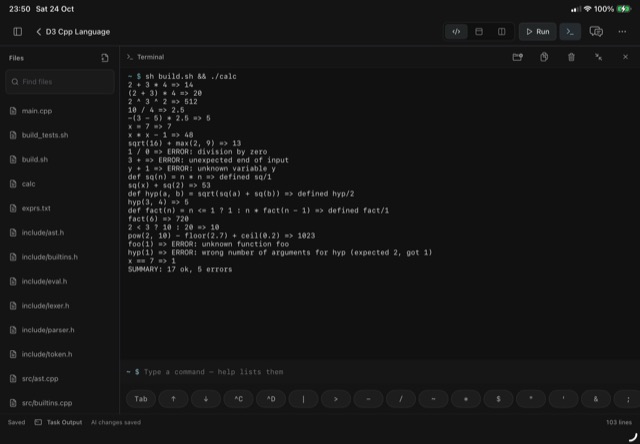
Task: Copy terminal output icon
Action: click(544, 57)
